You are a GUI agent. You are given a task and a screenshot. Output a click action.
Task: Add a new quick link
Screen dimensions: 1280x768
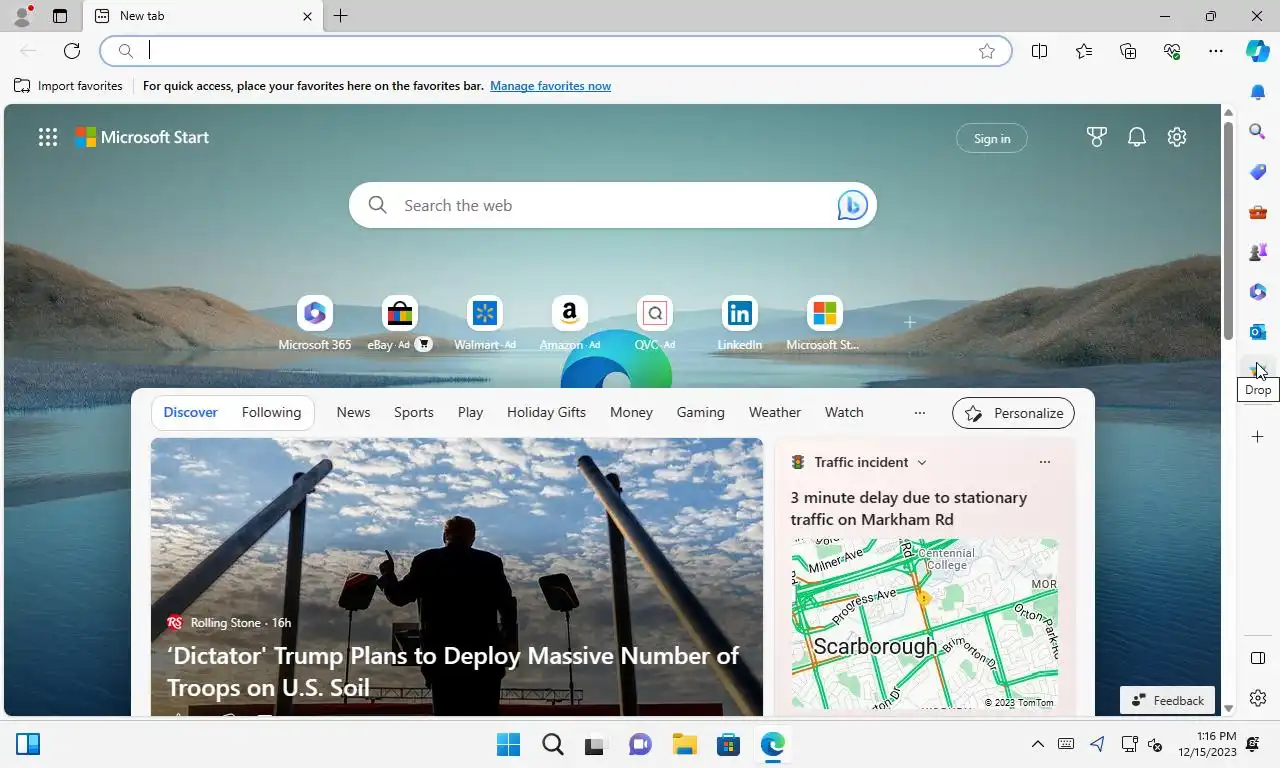pyautogui.click(x=910, y=322)
